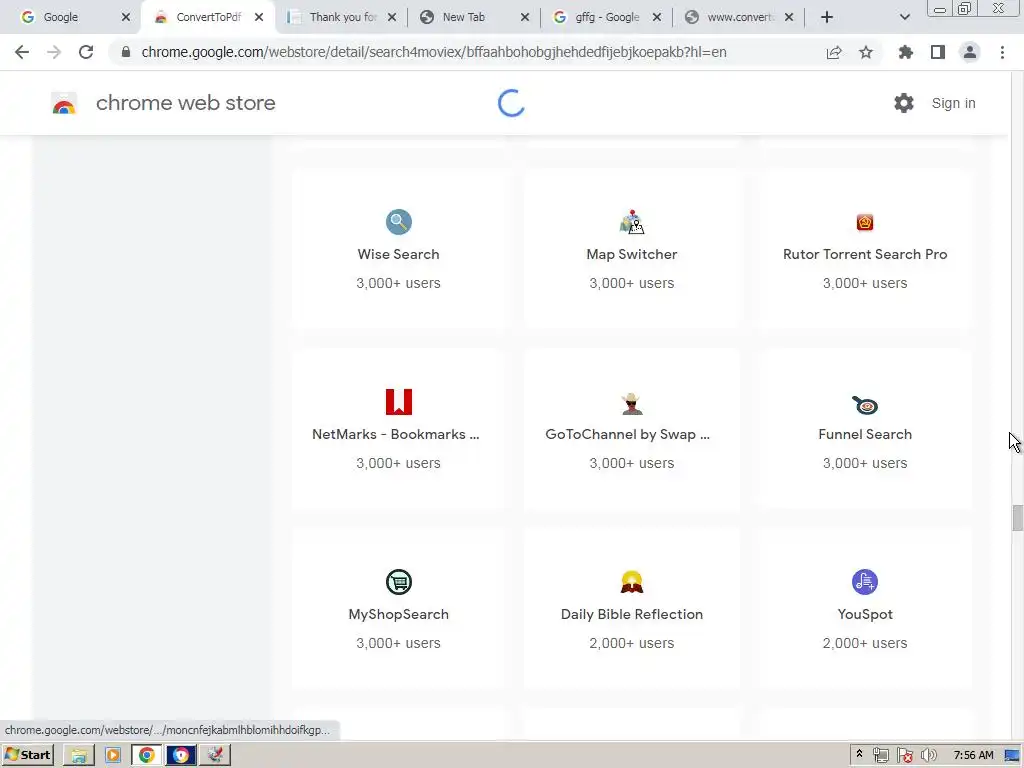Open the MyShopSearch cart icon
This screenshot has height=768, width=1024.
click(398, 582)
